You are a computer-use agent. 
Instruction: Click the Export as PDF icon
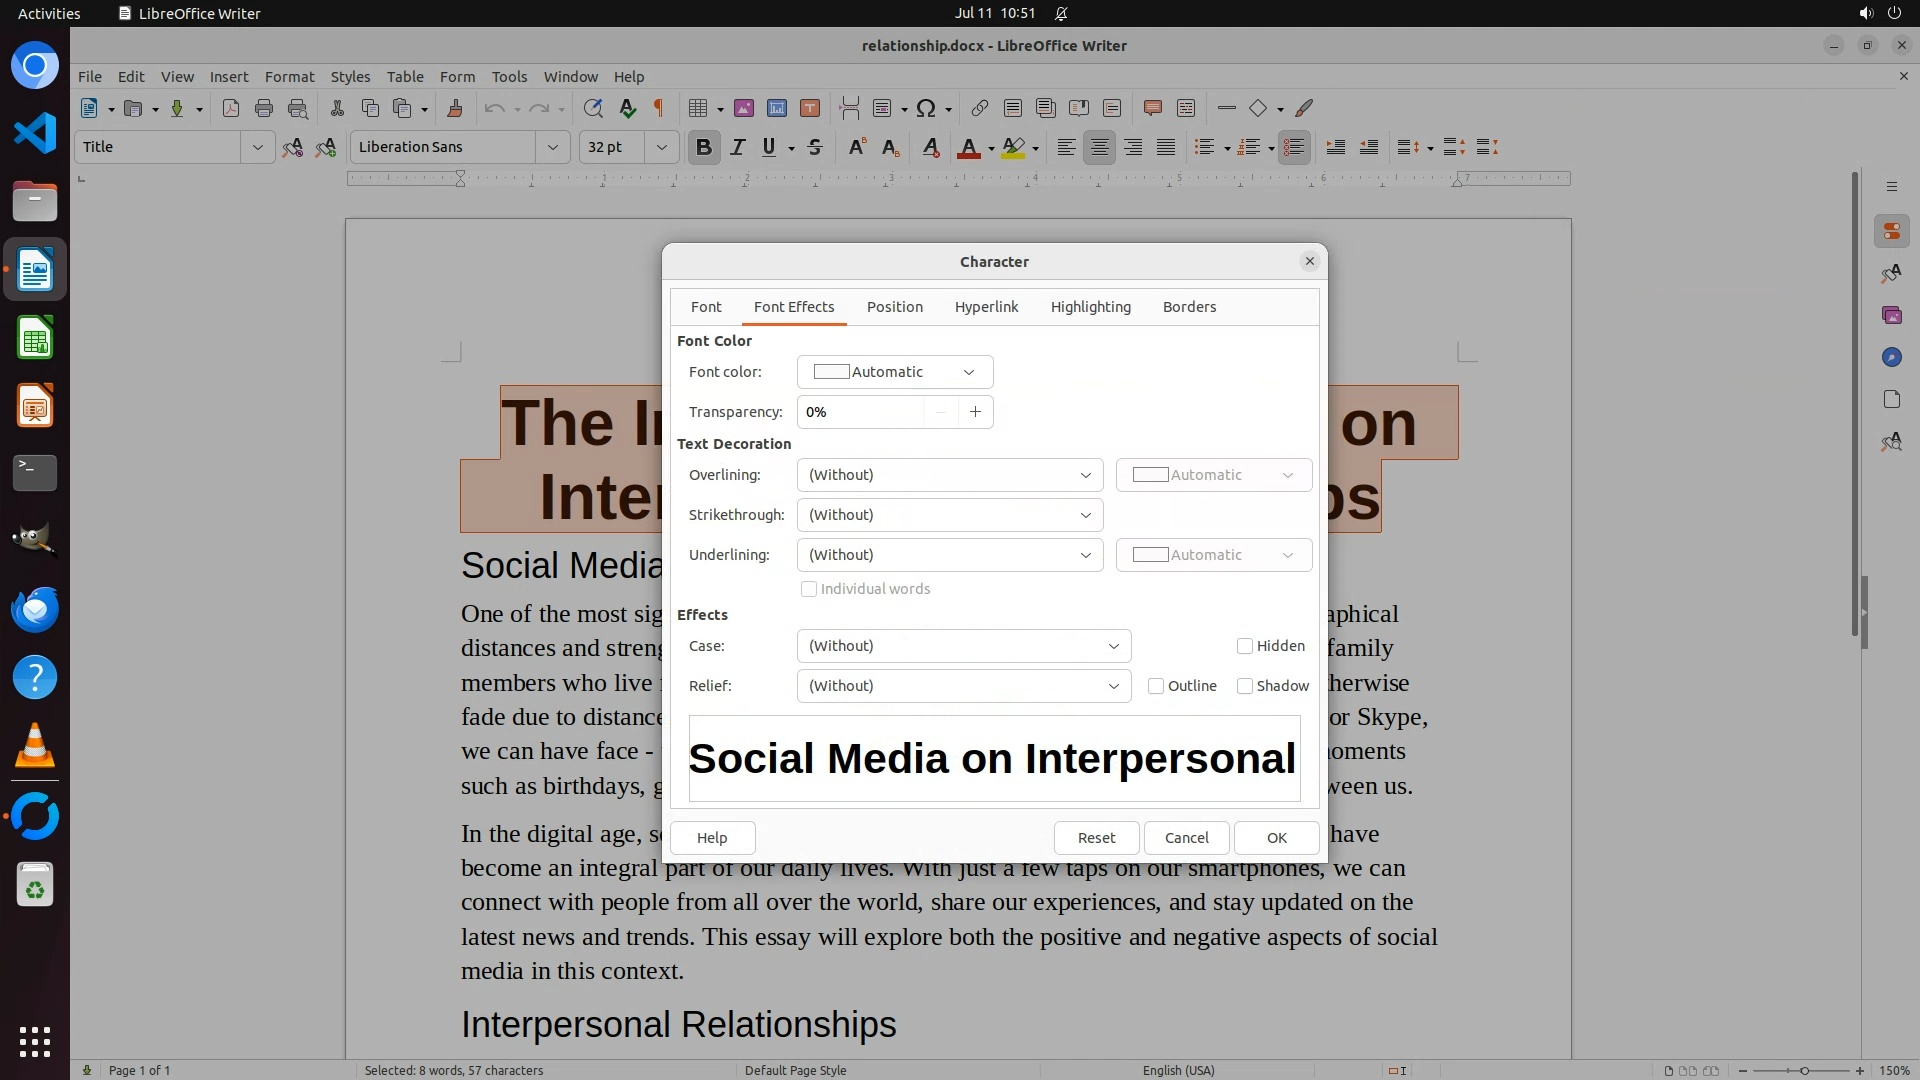tap(231, 108)
